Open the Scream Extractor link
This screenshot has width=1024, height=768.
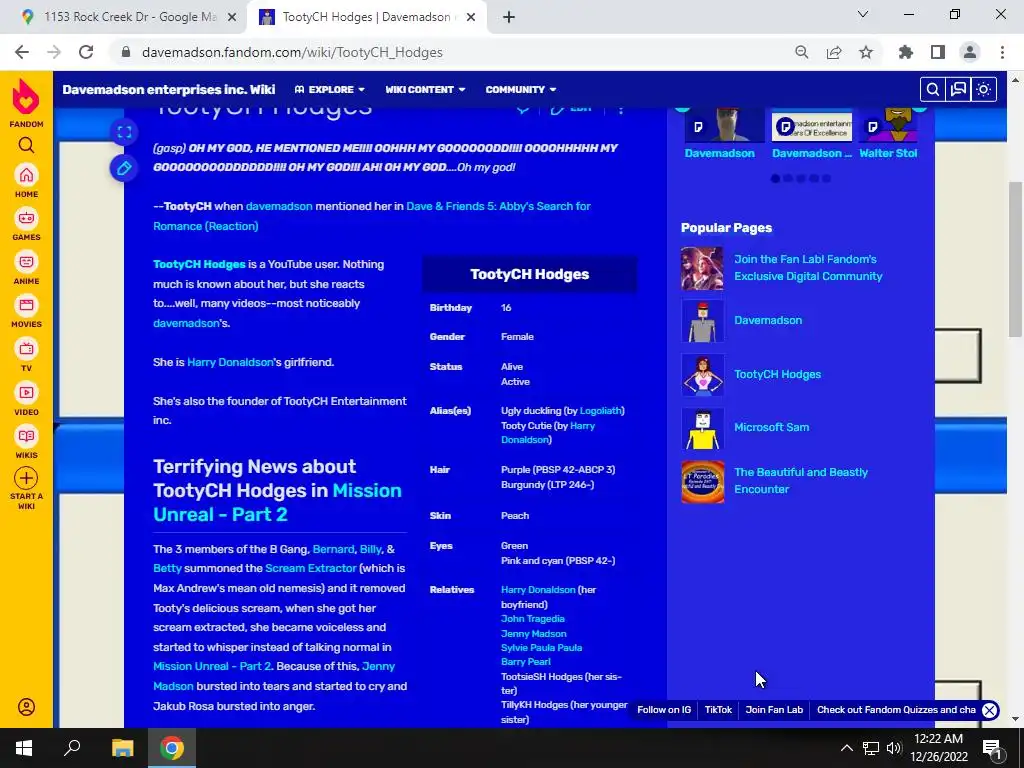click(x=311, y=568)
